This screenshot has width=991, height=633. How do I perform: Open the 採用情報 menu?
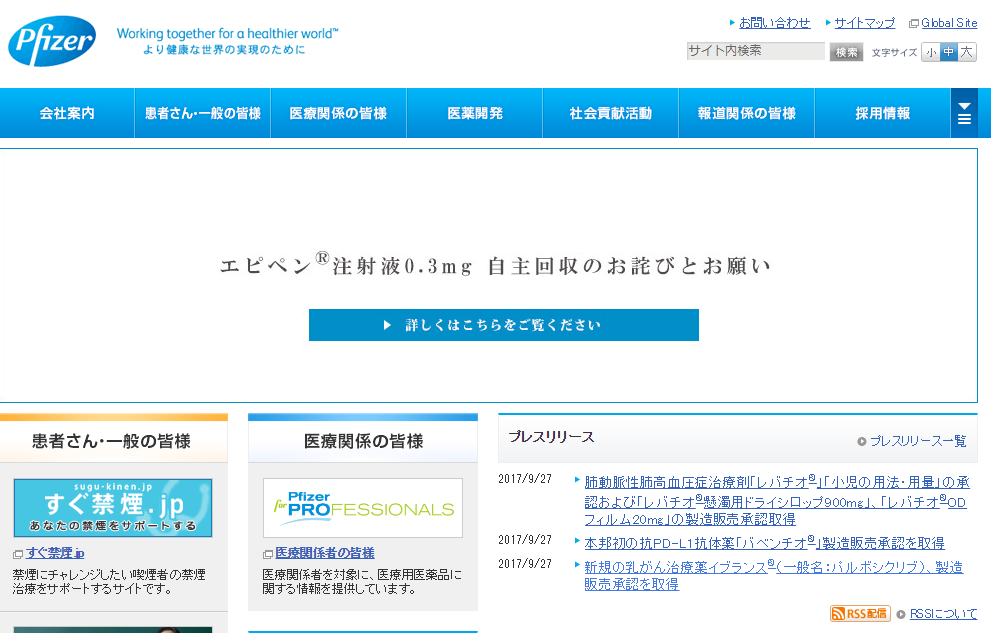[883, 113]
